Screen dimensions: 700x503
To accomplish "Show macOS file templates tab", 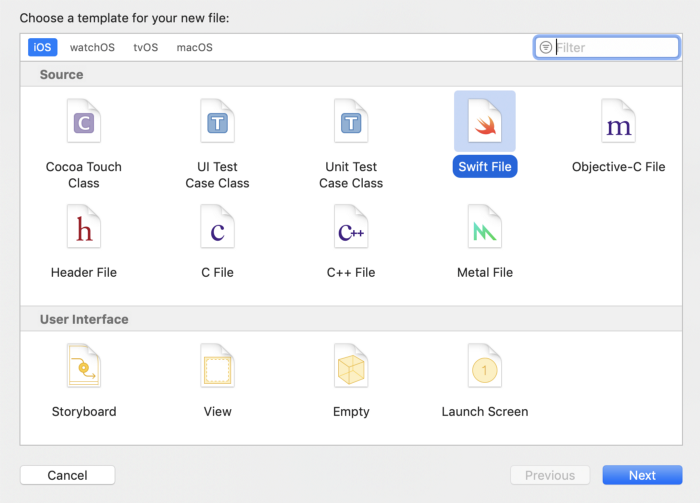I will 194,47.
